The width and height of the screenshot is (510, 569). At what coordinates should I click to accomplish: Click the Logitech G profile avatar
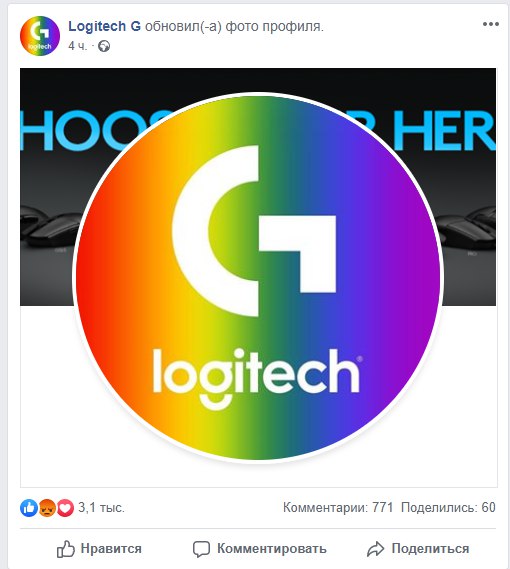click(x=40, y=36)
